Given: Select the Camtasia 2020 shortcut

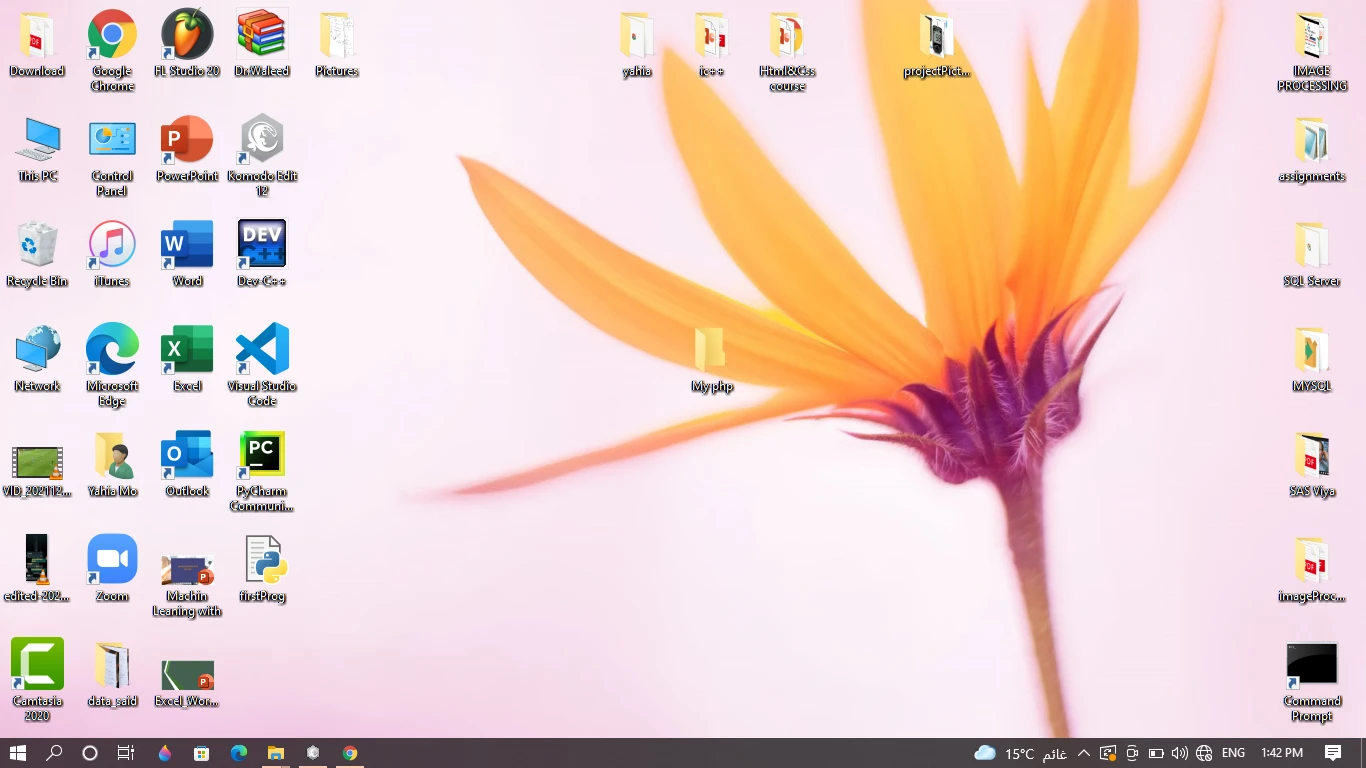Looking at the screenshot, I should click(37, 665).
